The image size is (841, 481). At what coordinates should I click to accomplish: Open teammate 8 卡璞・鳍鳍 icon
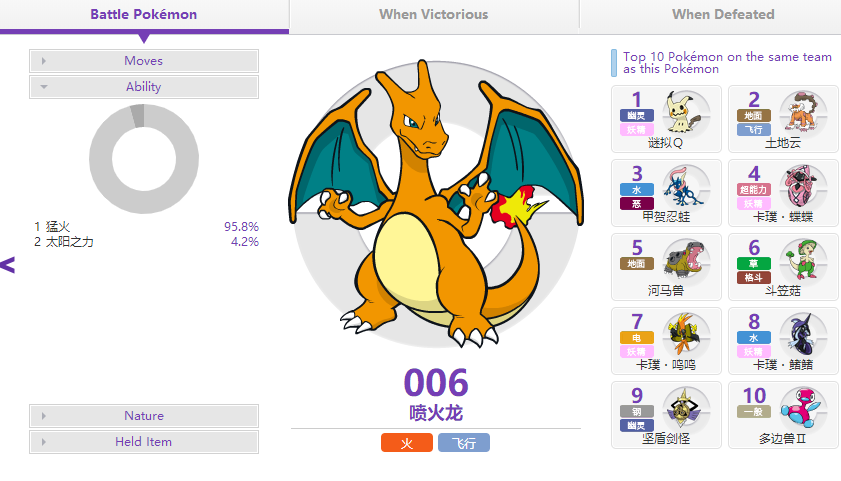803,334
